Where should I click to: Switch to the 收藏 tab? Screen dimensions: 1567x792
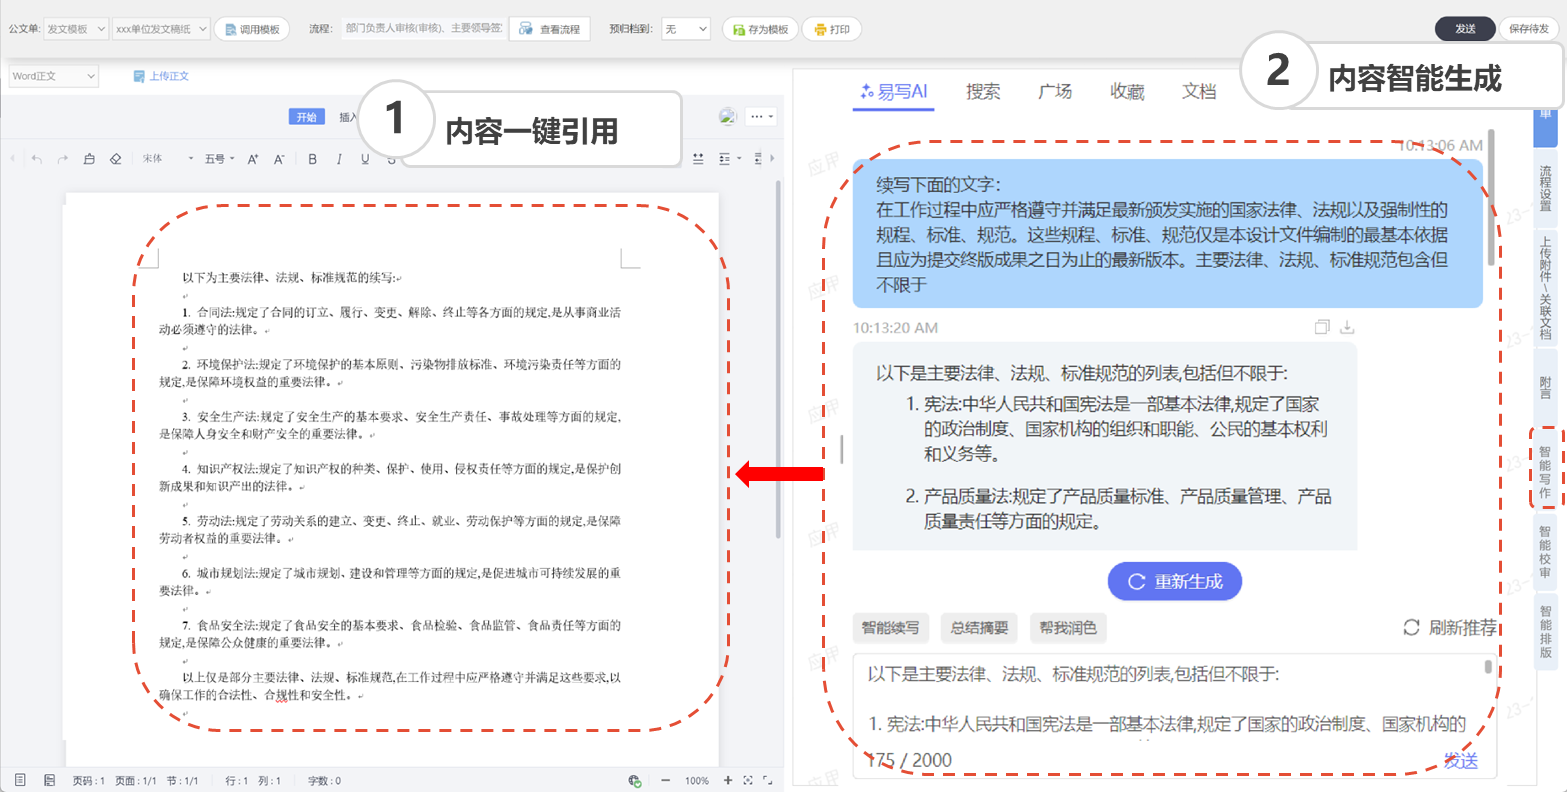coord(1127,91)
